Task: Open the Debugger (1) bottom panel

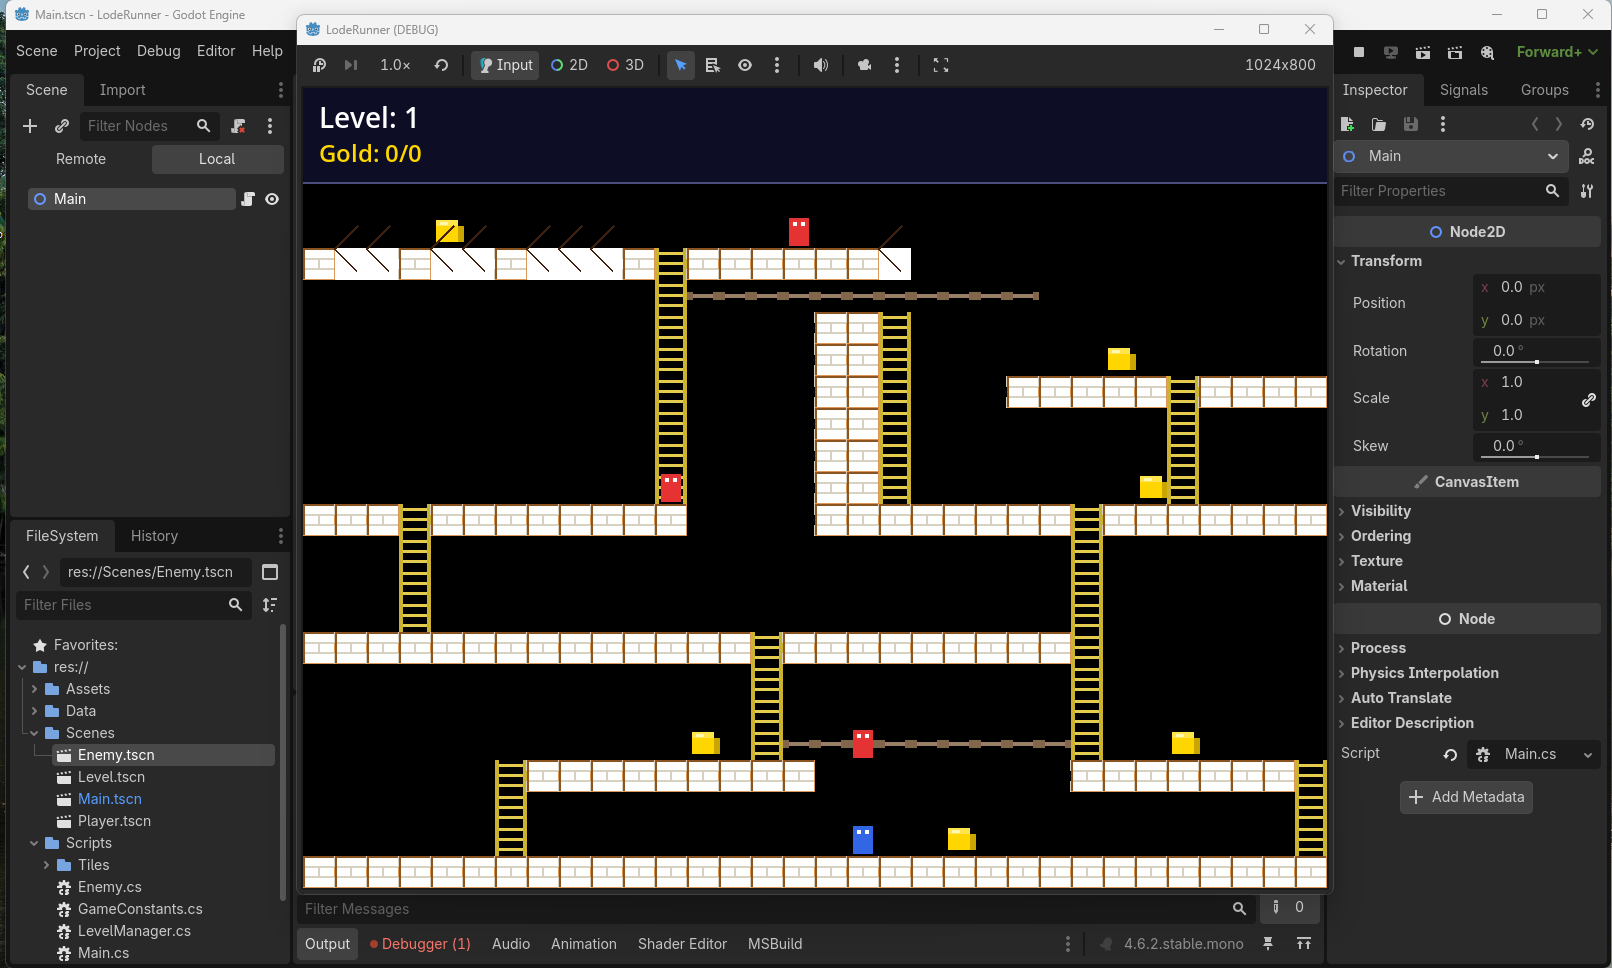Action: click(x=420, y=944)
